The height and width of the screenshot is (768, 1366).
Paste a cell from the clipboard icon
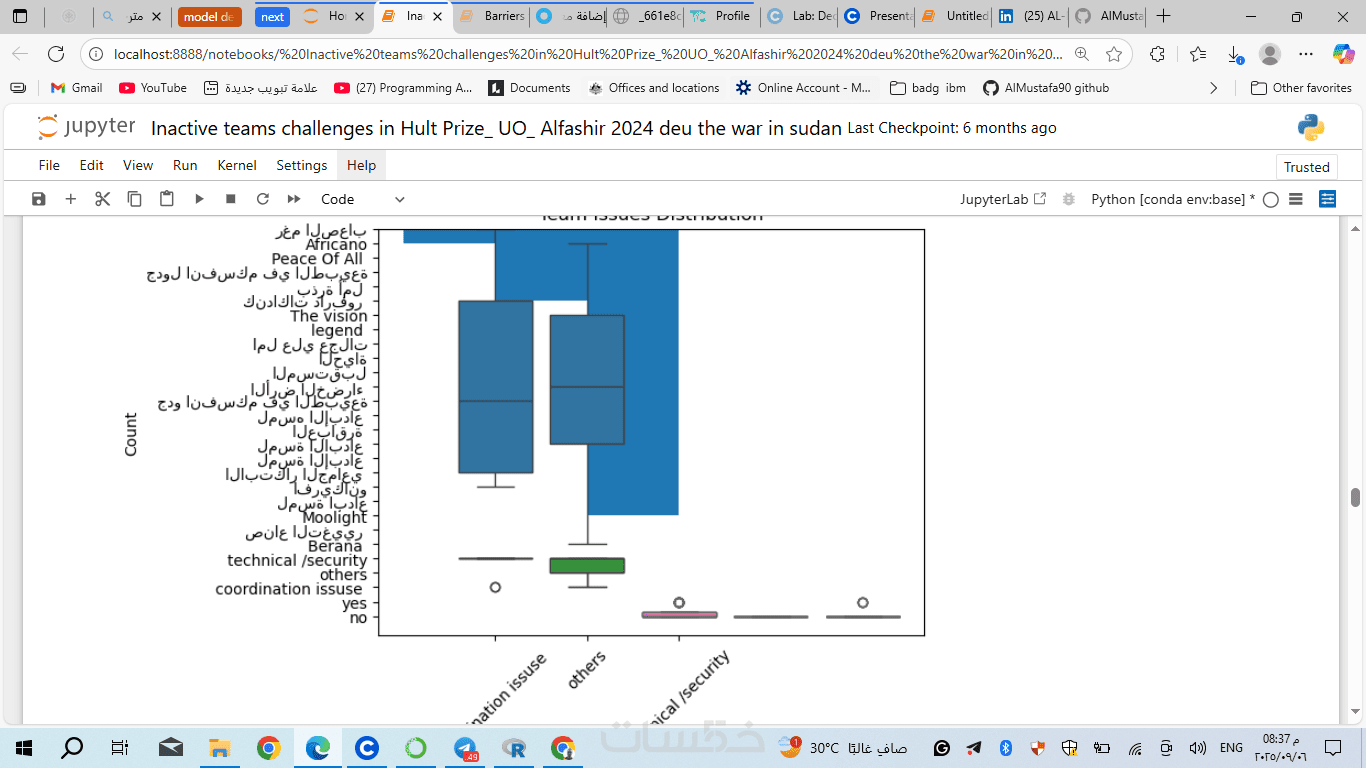[x=167, y=199]
